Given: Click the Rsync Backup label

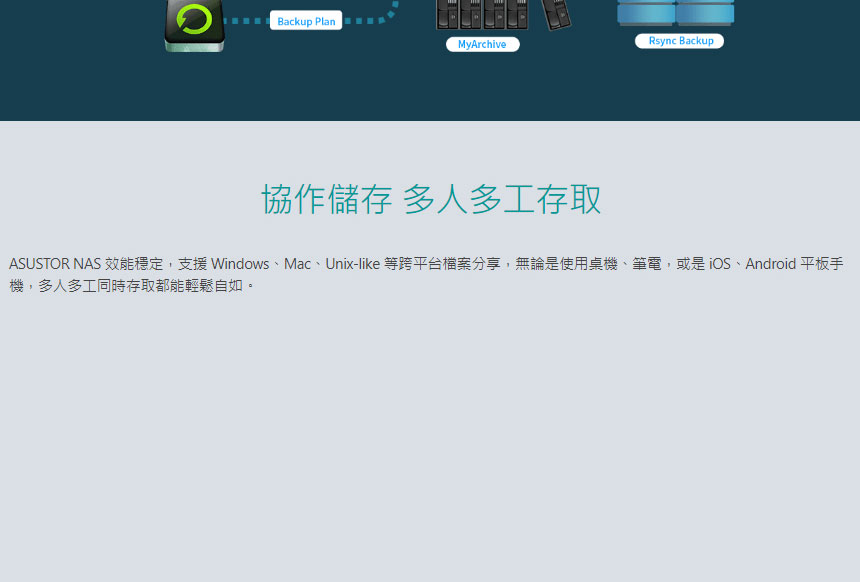Looking at the screenshot, I should [x=680, y=41].
